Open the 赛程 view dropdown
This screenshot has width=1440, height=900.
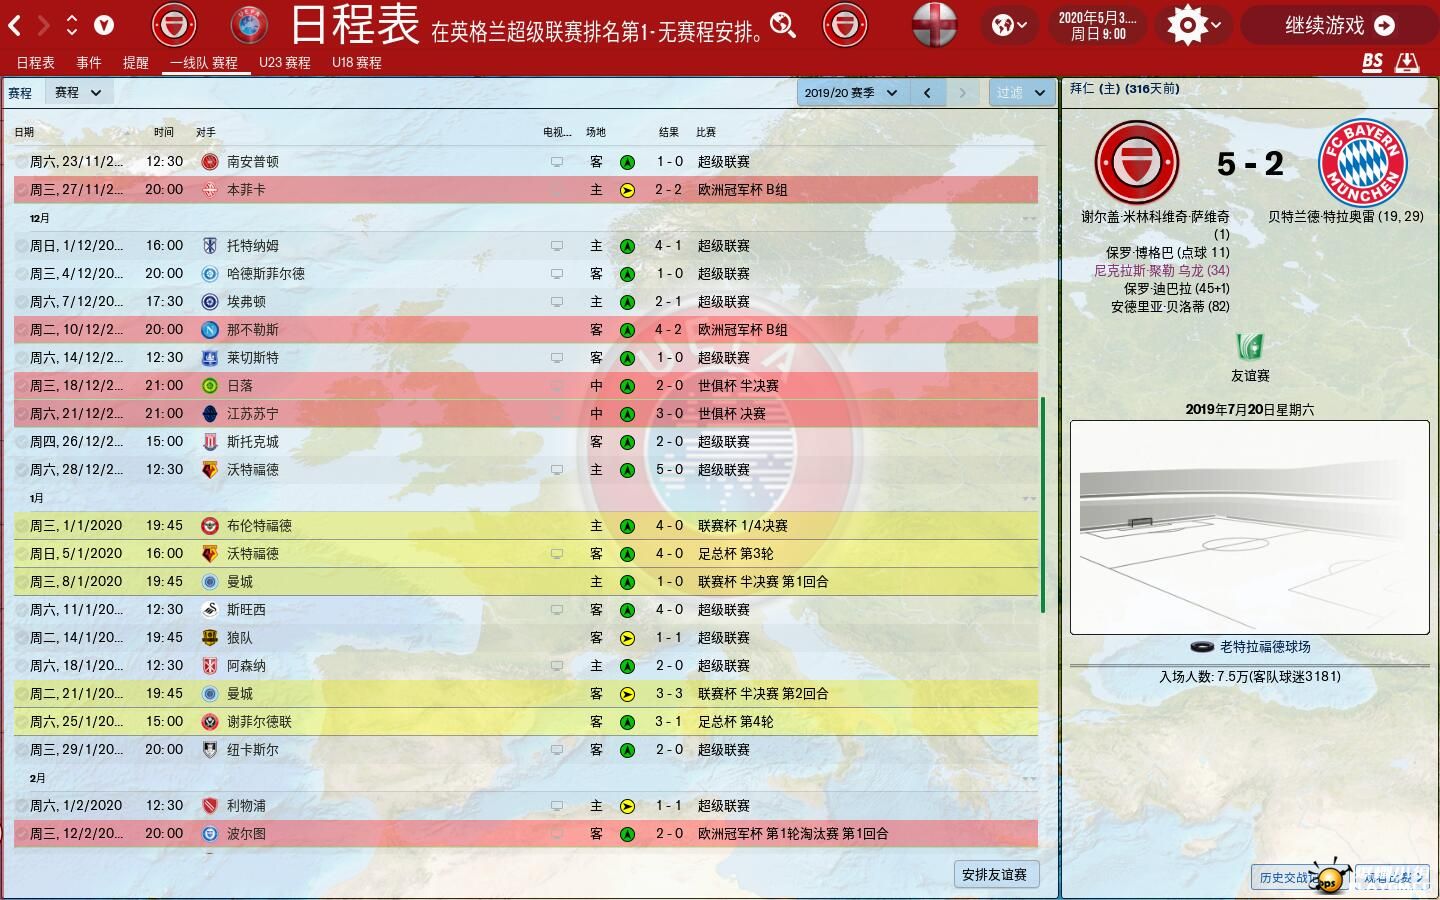point(79,92)
